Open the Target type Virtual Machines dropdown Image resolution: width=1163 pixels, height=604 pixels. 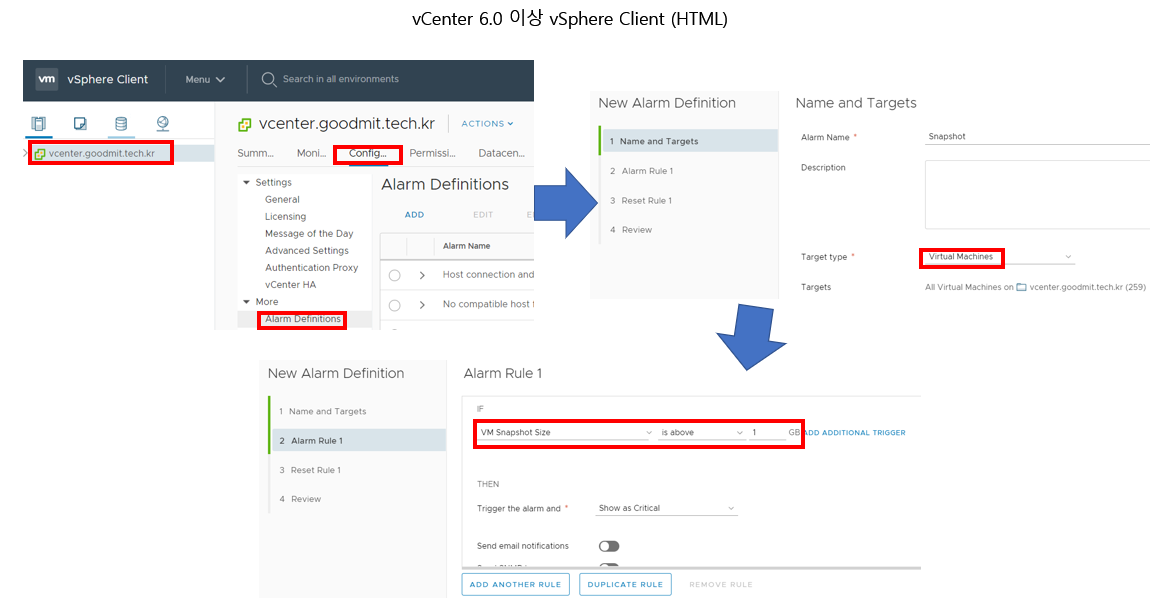tap(999, 257)
